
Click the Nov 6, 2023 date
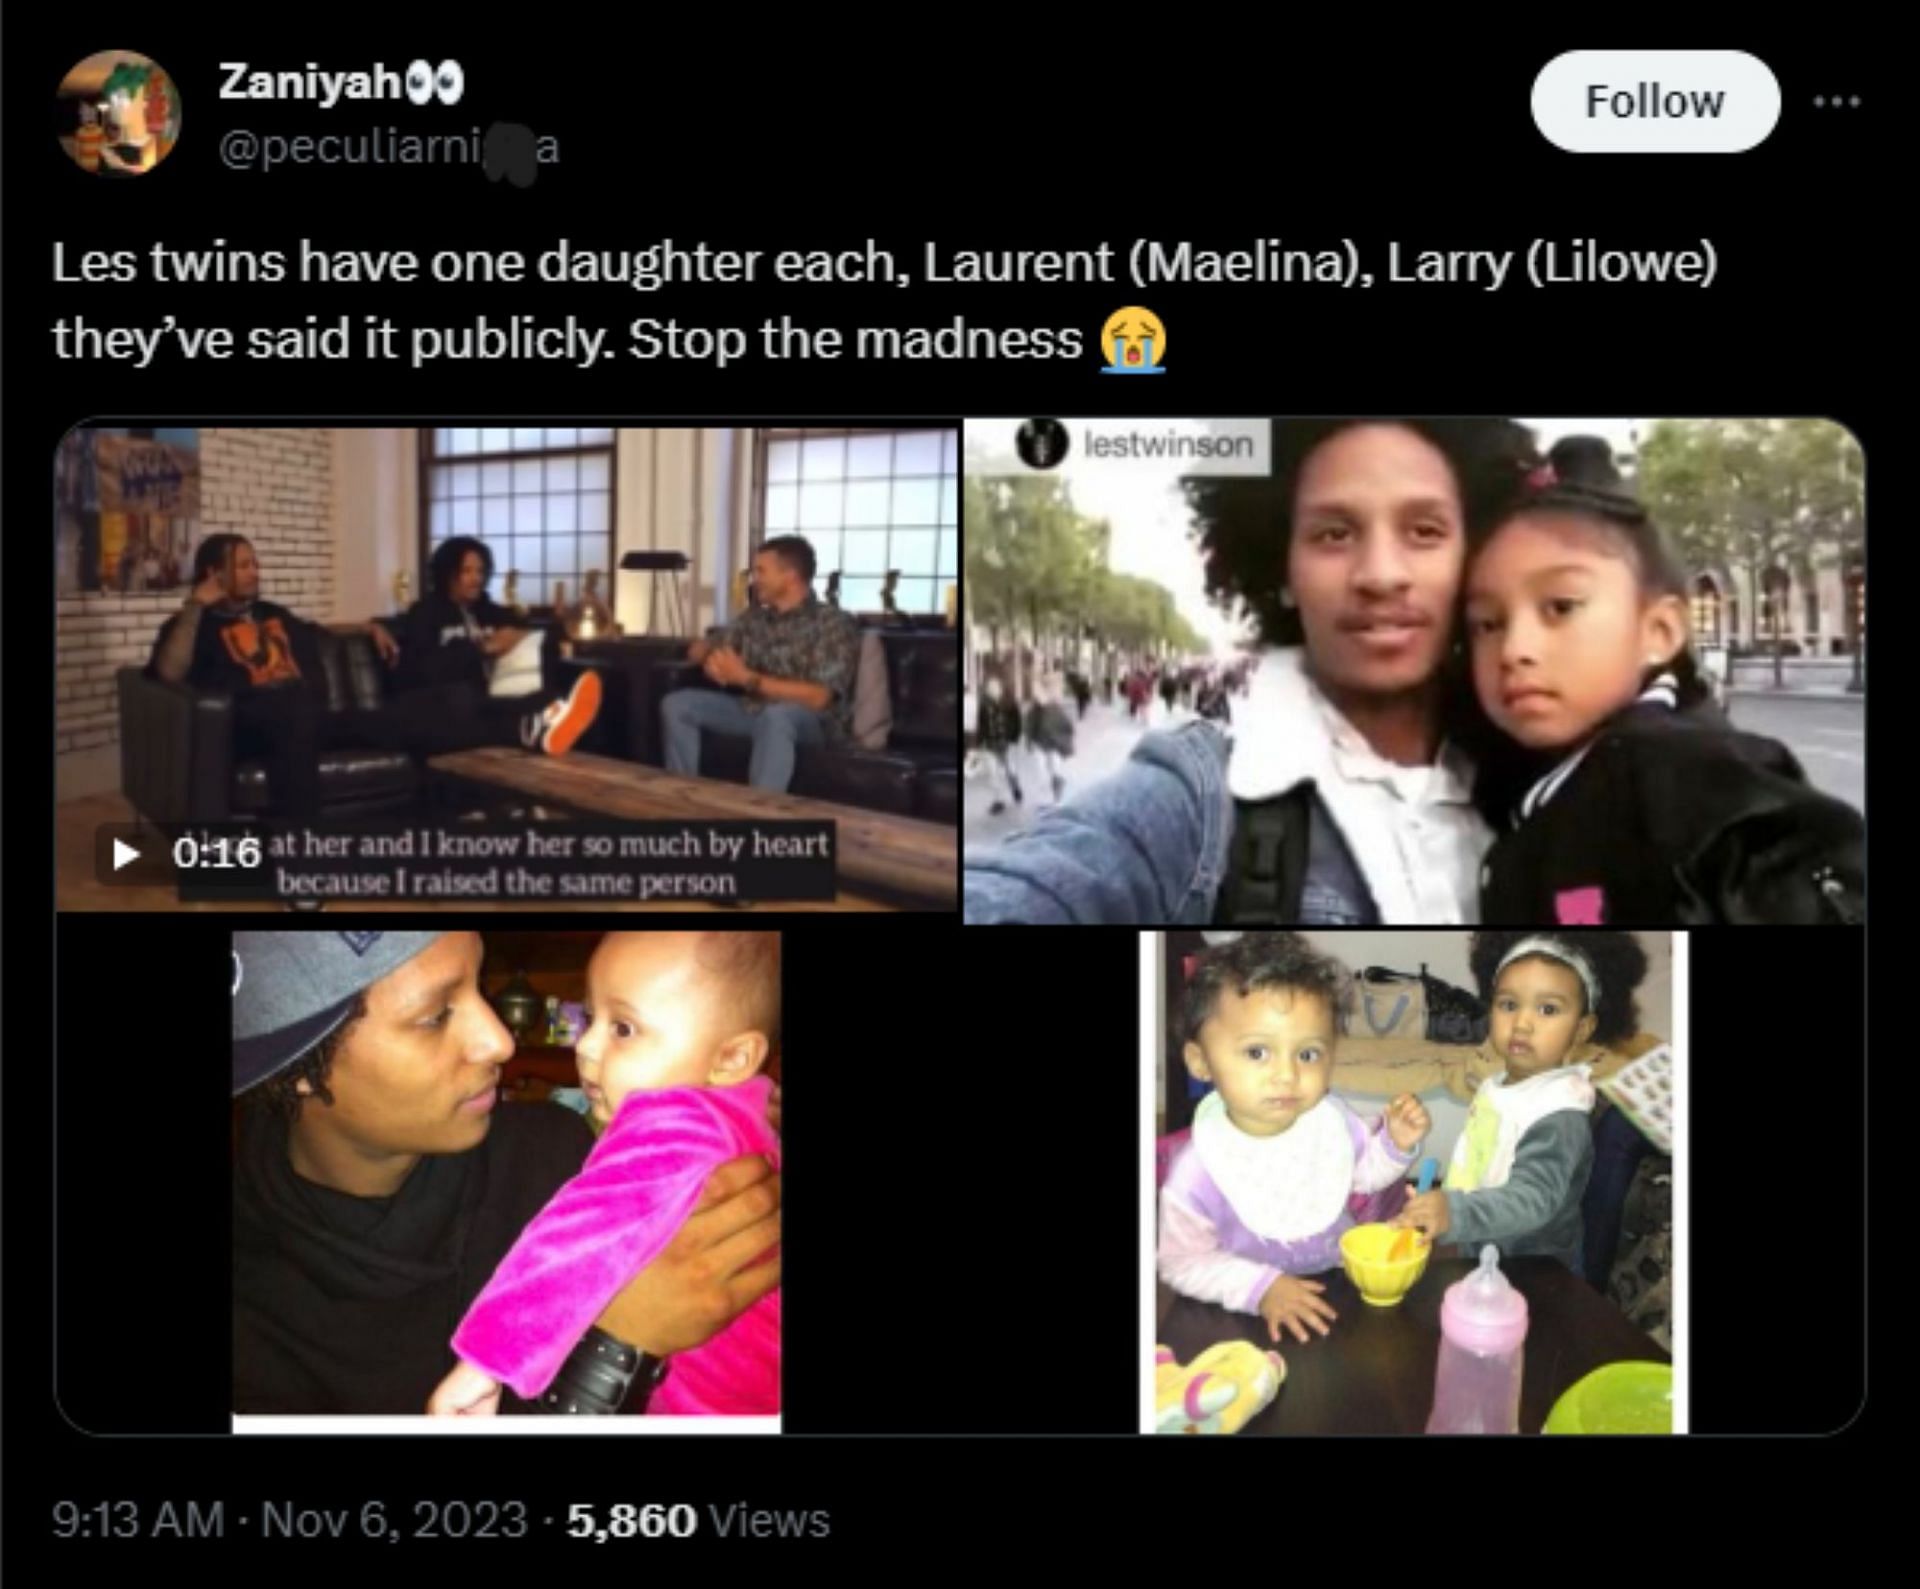pyautogui.click(x=393, y=1520)
